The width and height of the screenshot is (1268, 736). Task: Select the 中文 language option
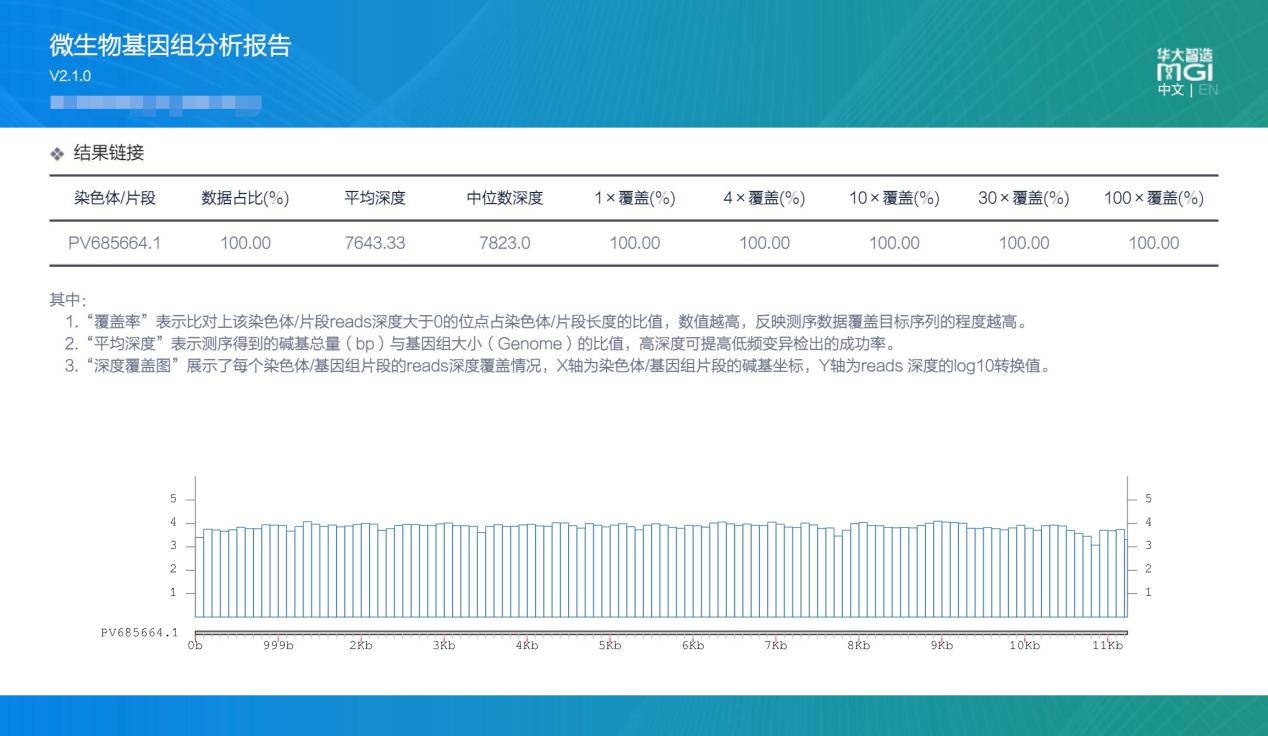point(1169,90)
